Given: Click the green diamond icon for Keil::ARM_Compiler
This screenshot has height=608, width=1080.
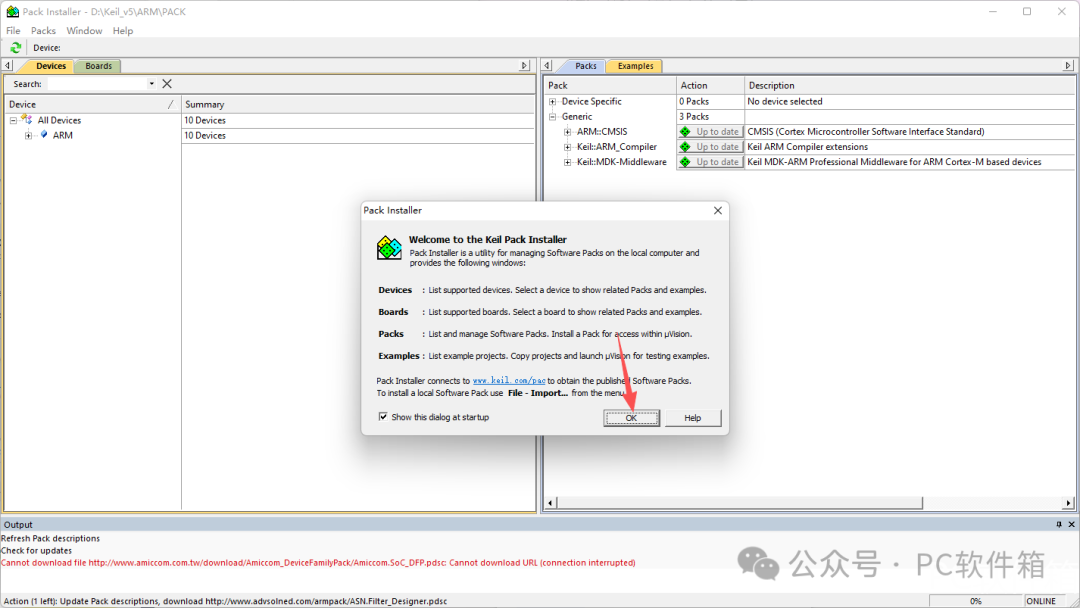Looking at the screenshot, I should (x=685, y=147).
